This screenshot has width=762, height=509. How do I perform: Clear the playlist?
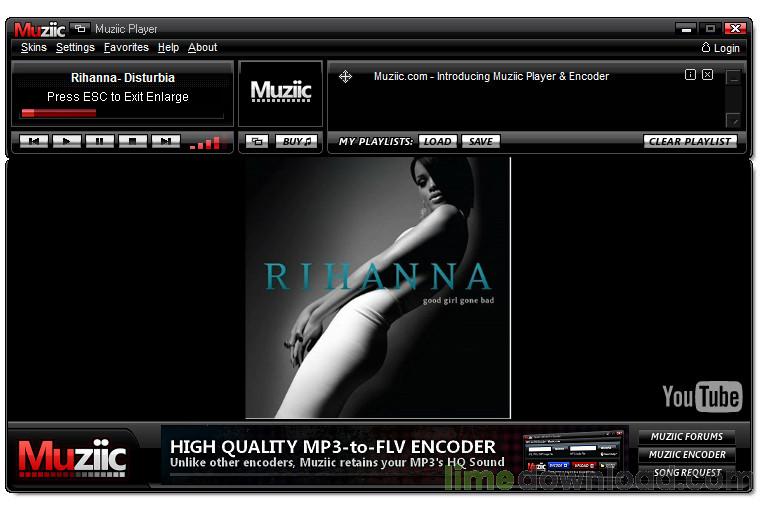[690, 141]
